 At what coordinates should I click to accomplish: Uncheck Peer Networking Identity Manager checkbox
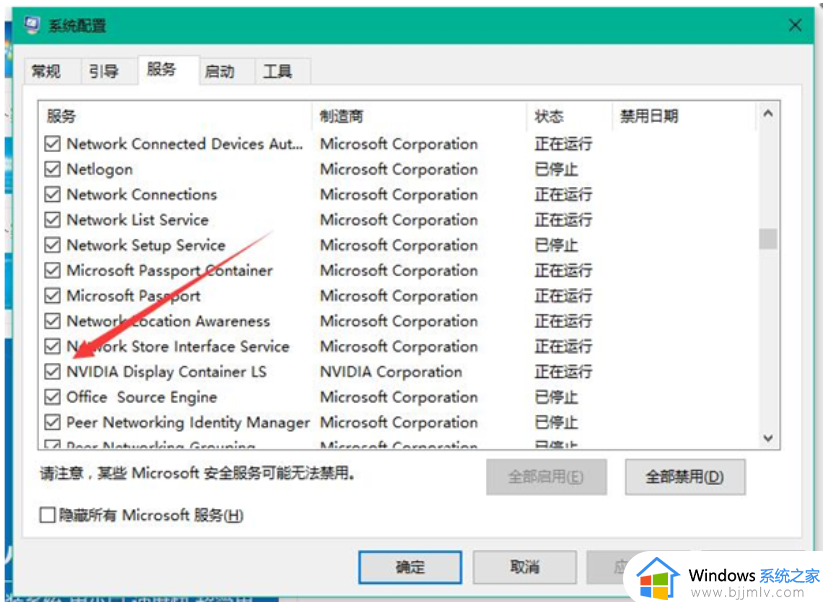(52, 422)
